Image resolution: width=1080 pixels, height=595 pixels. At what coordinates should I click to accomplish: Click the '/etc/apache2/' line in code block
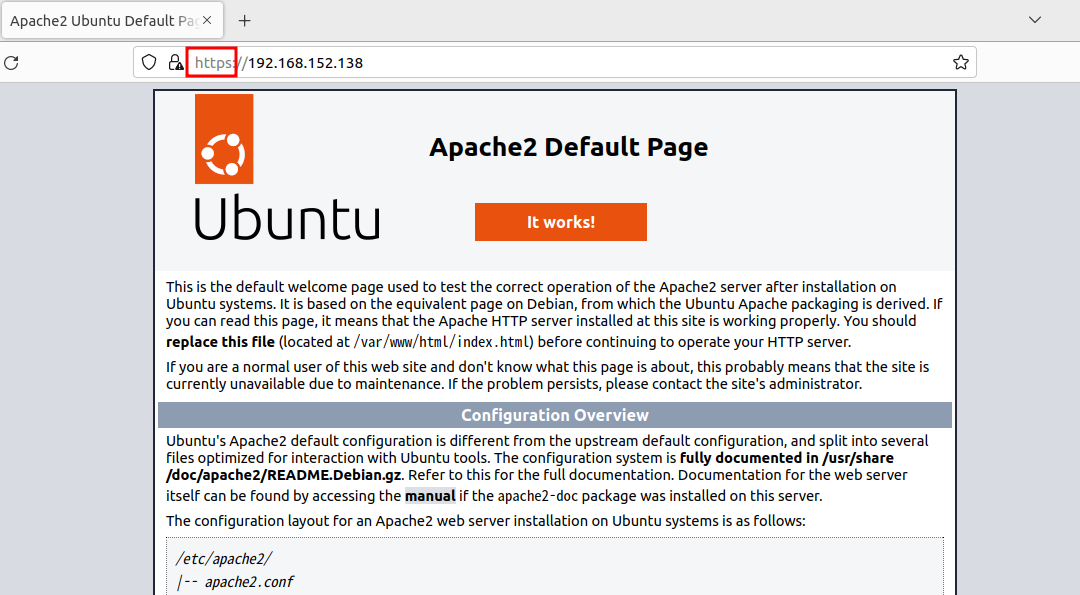pyautogui.click(x=225, y=559)
